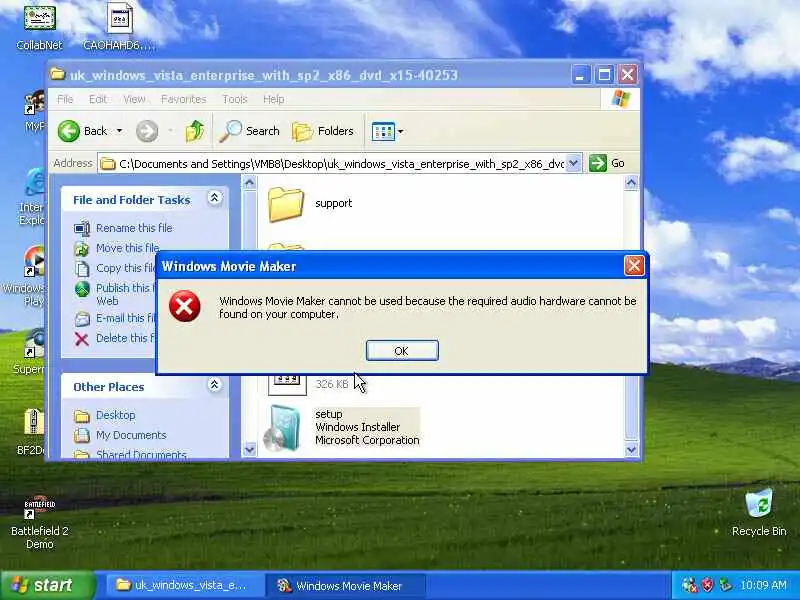
Task: Click the Move this file link
Action: 128,248
